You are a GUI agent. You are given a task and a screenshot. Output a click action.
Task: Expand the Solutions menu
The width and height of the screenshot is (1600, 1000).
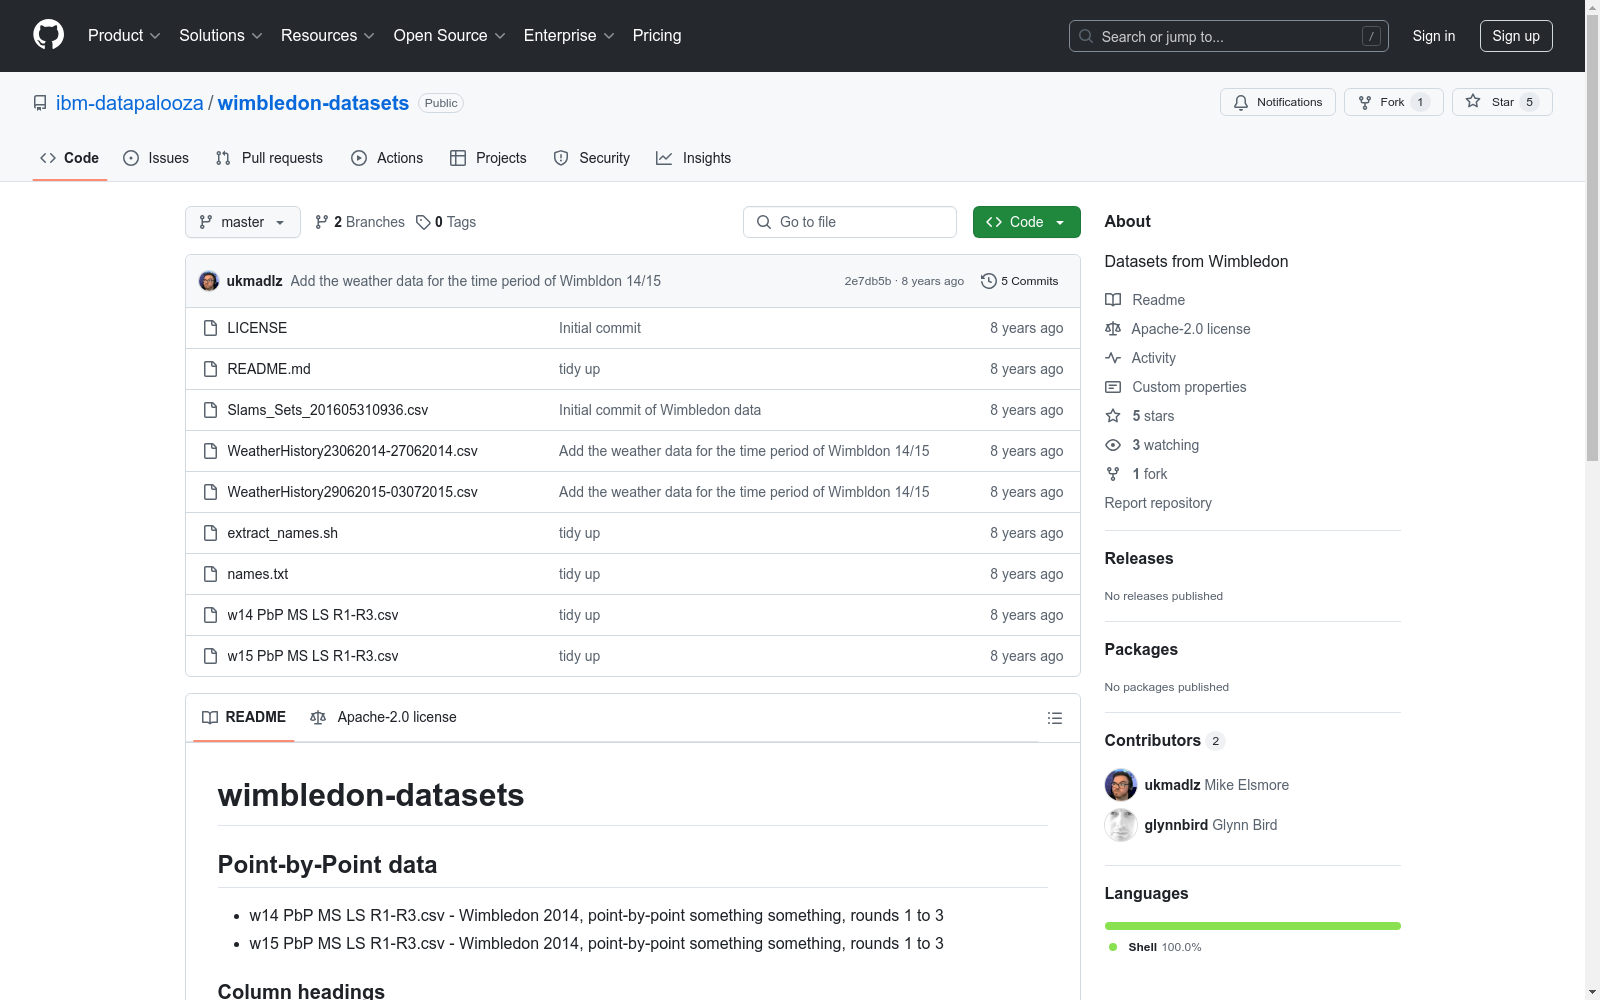click(220, 35)
